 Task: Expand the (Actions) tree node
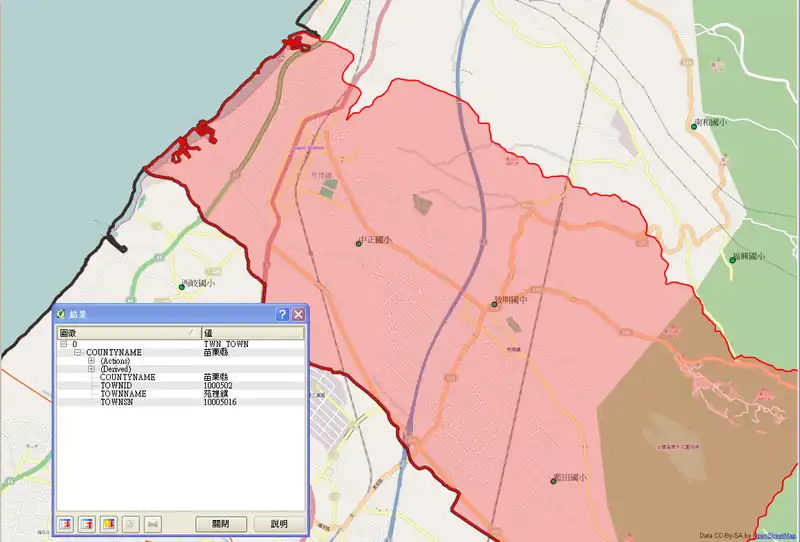(x=91, y=361)
